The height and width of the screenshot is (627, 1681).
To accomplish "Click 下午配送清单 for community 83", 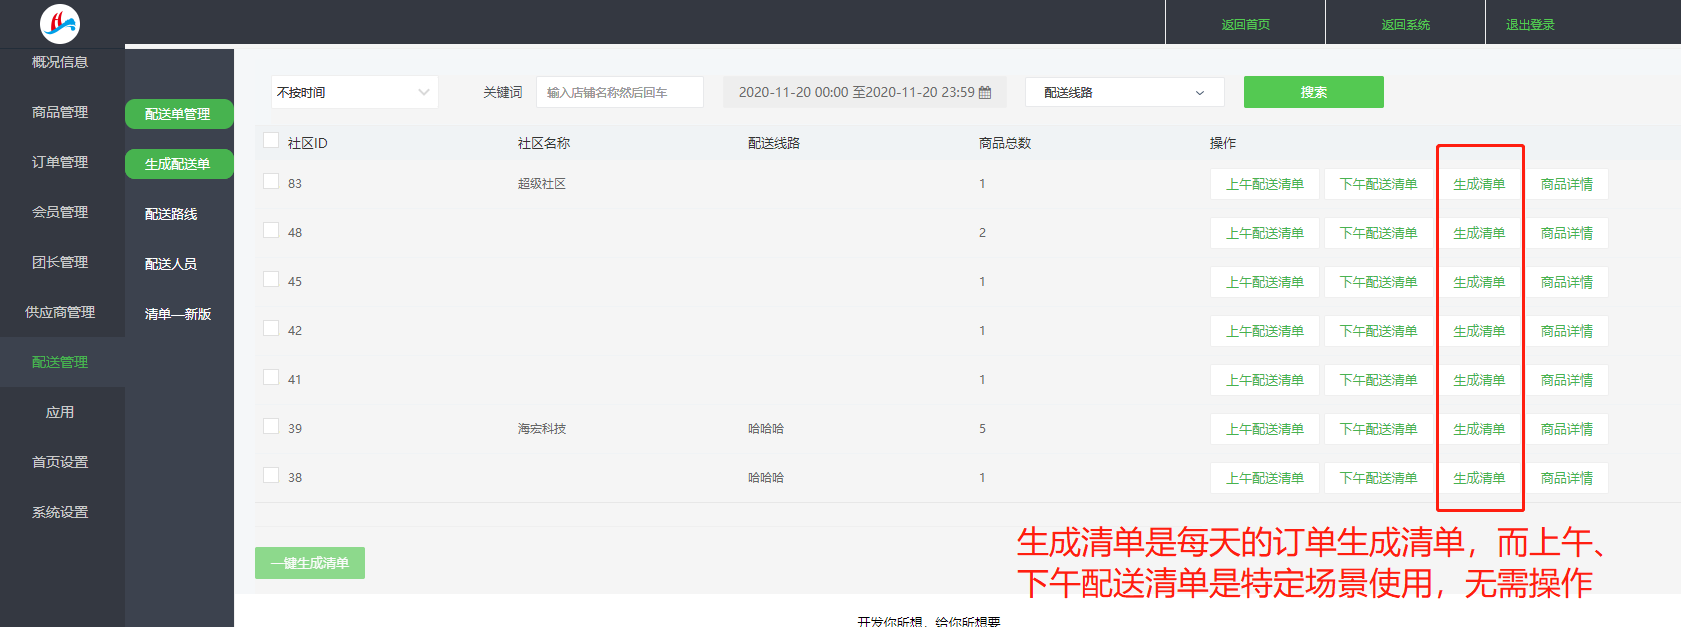I will point(1379,184).
